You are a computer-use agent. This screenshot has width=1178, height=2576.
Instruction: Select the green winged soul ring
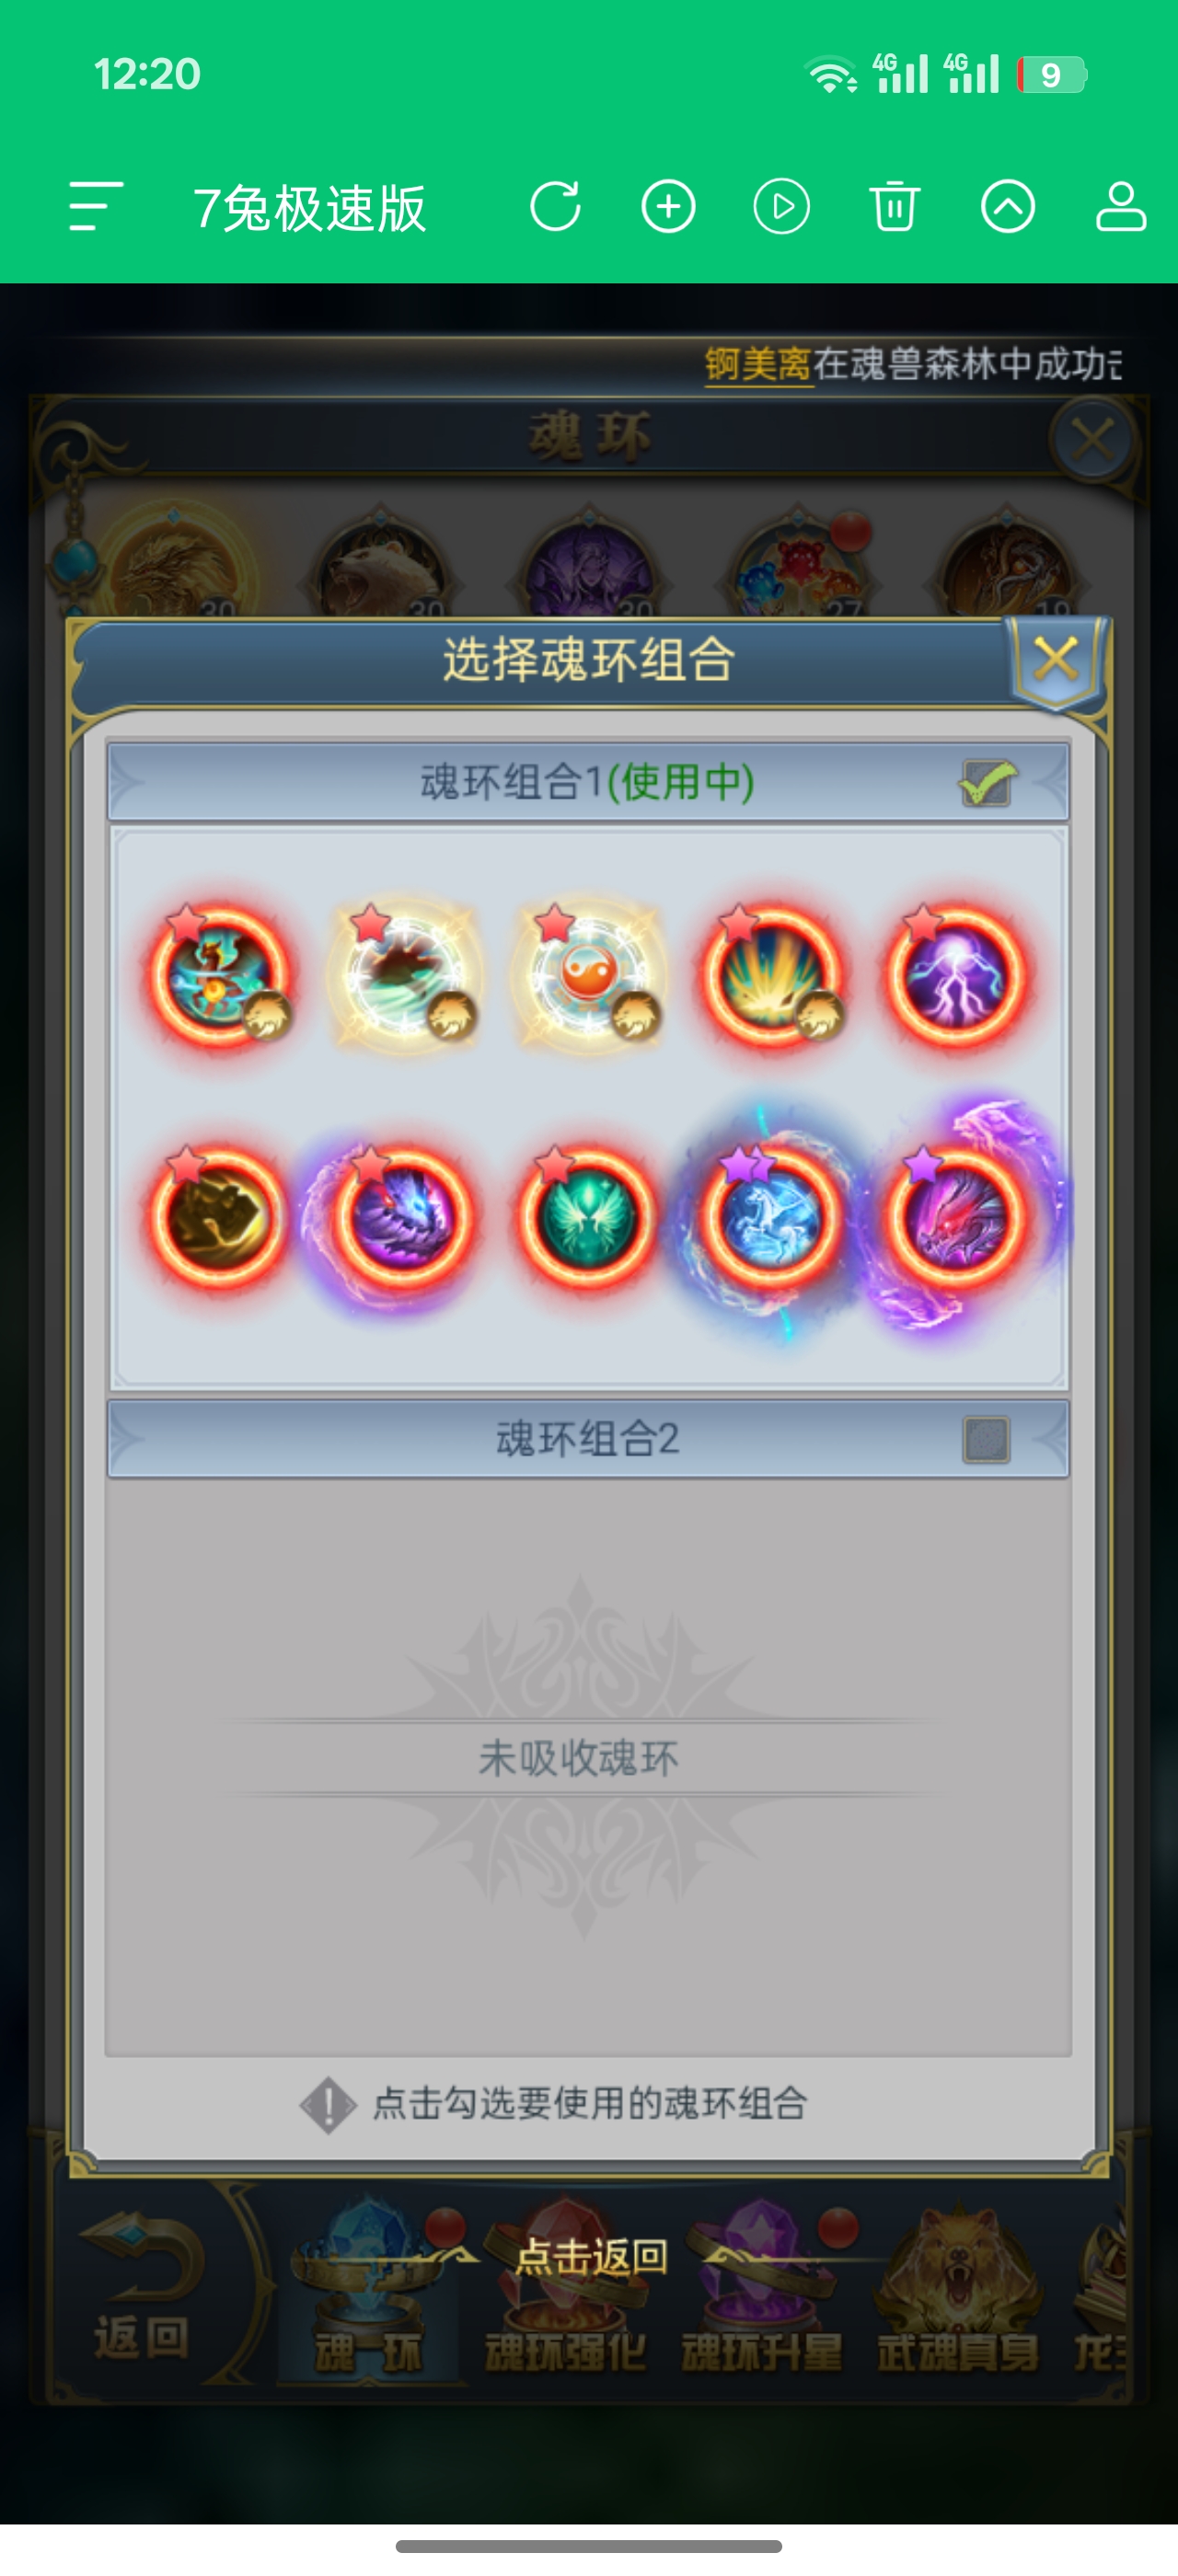[588, 1217]
